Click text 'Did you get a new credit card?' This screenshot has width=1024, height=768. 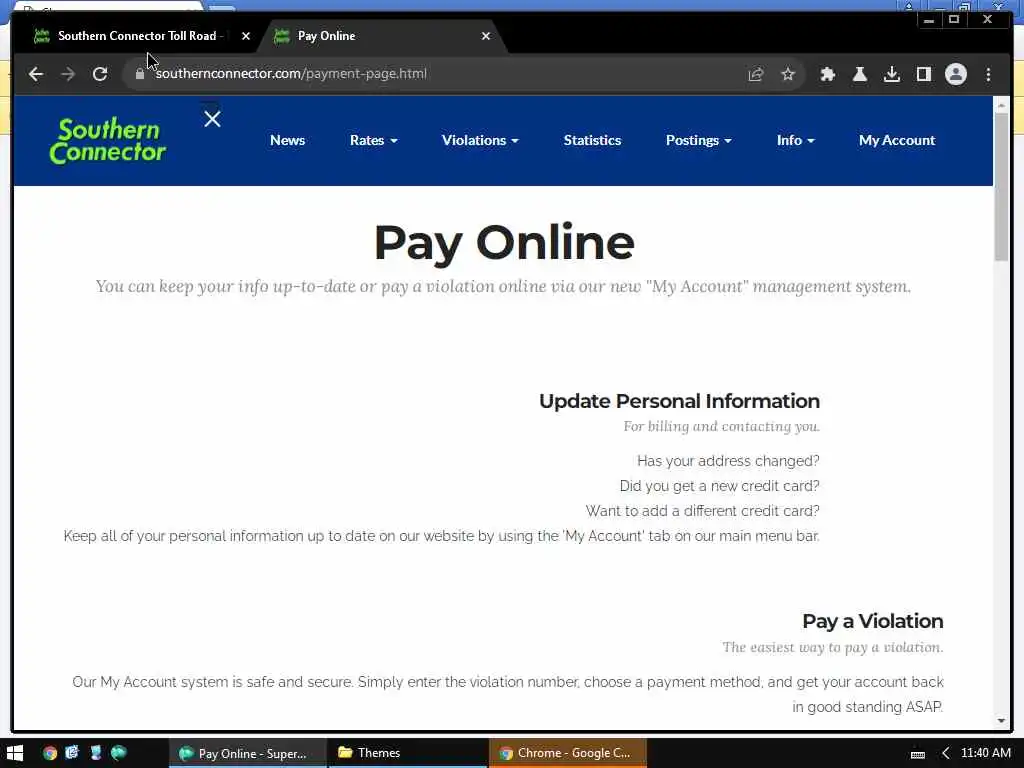[719, 486]
